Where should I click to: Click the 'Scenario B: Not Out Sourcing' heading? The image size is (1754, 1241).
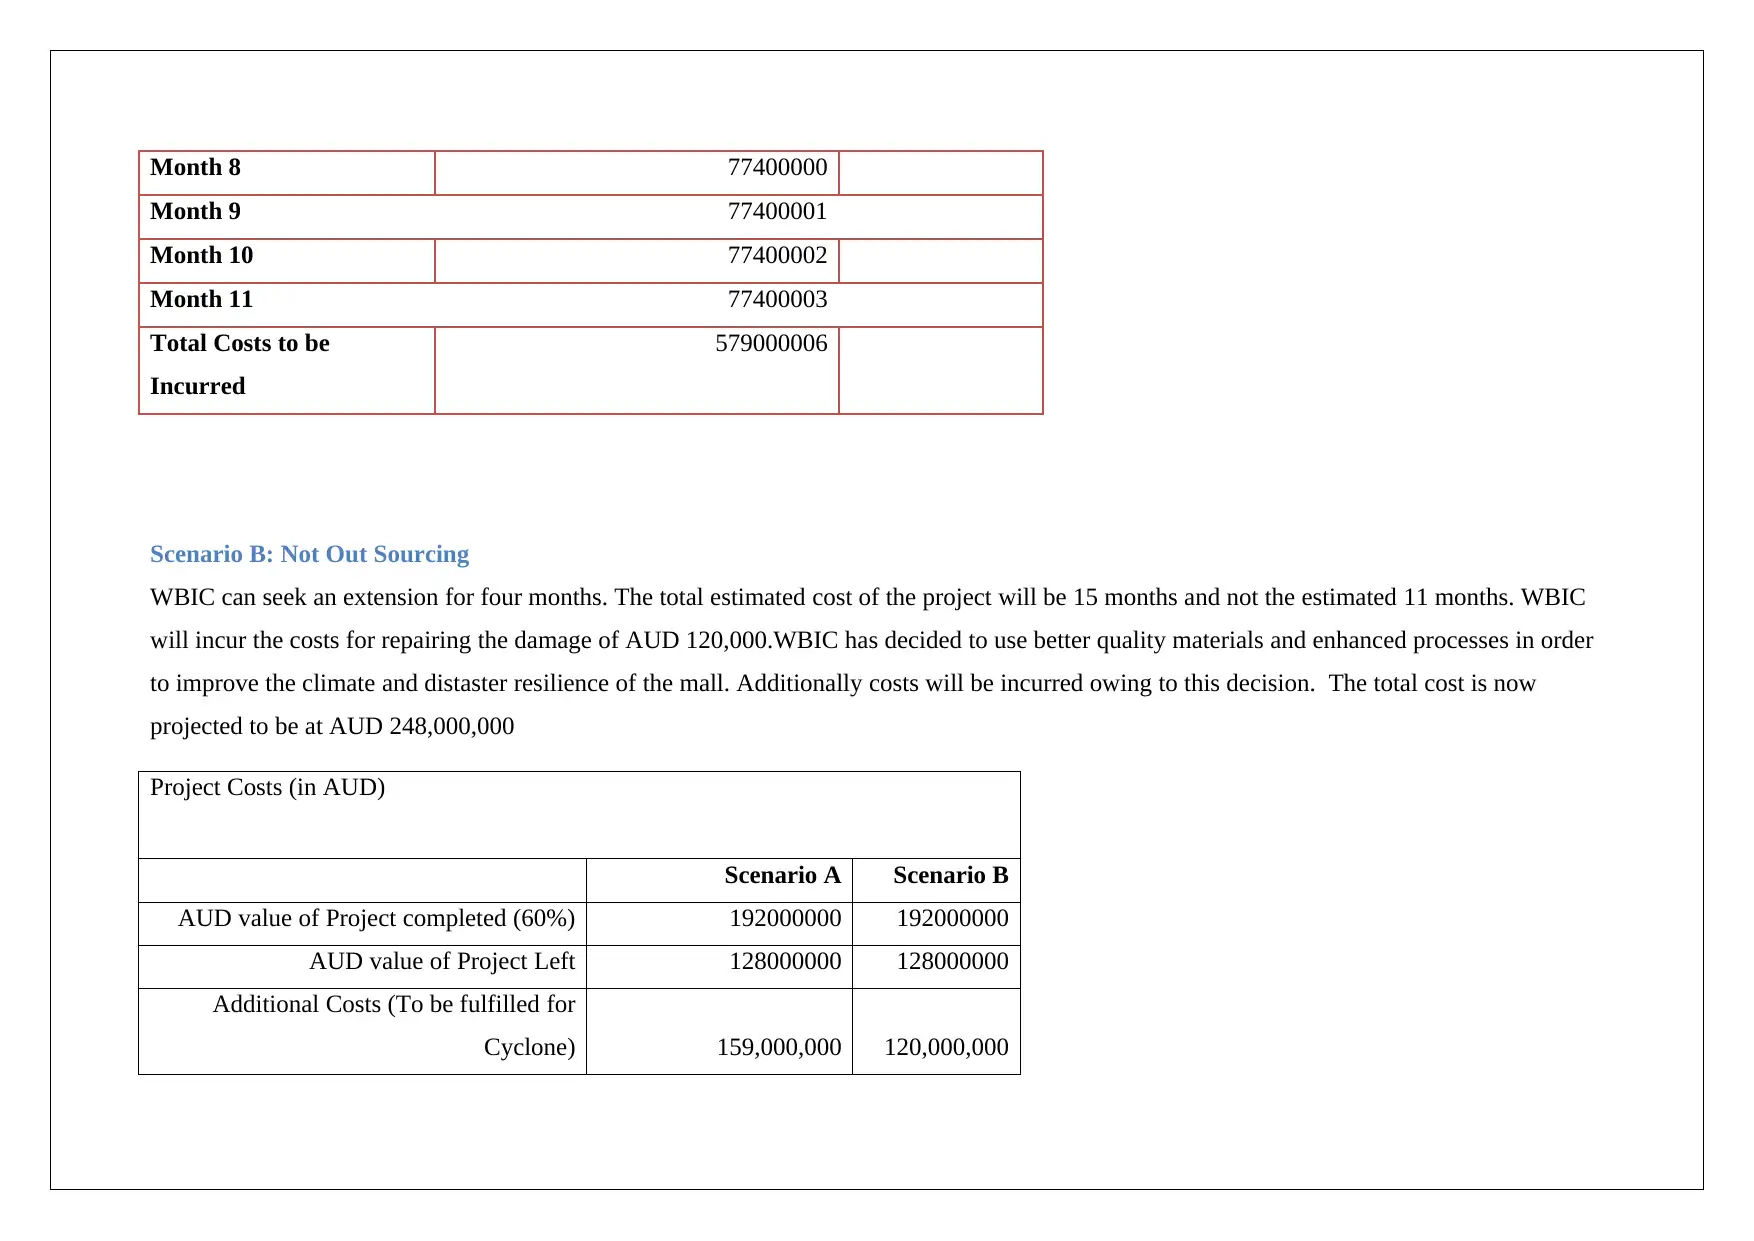(x=309, y=554)
